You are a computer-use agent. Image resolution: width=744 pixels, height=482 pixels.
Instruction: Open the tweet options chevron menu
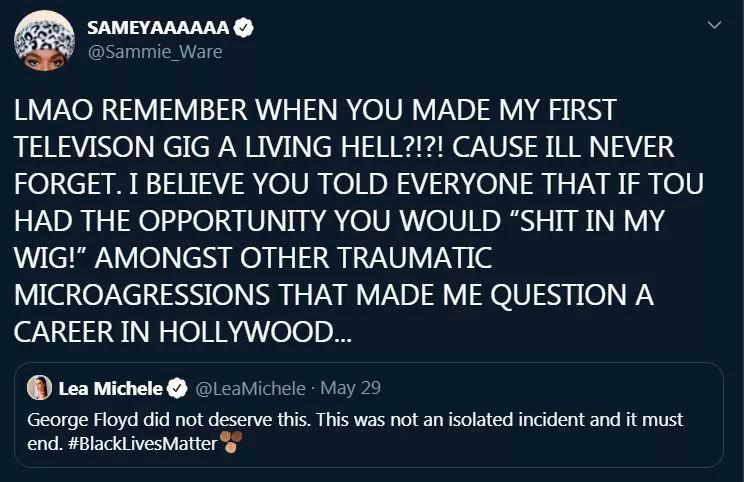(714, 24)
